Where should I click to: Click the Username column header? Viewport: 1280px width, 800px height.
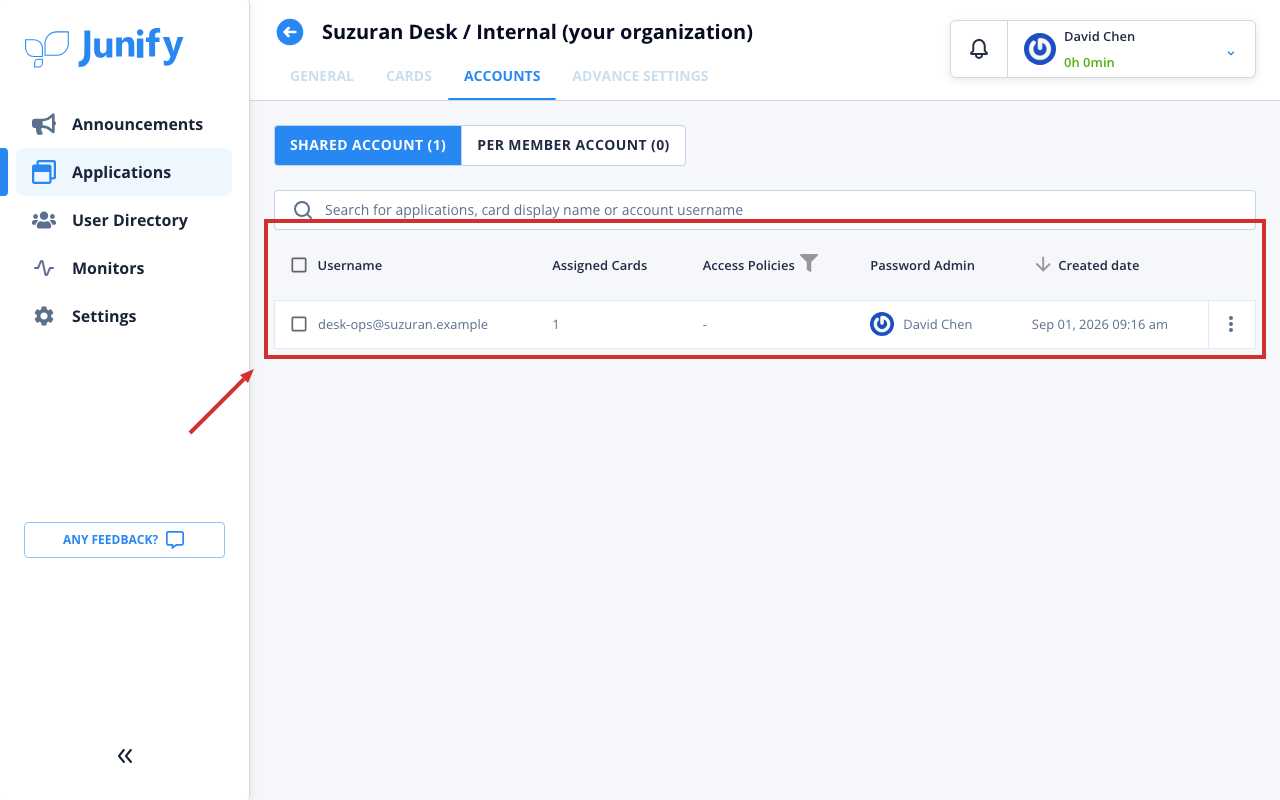coord(350,265)
